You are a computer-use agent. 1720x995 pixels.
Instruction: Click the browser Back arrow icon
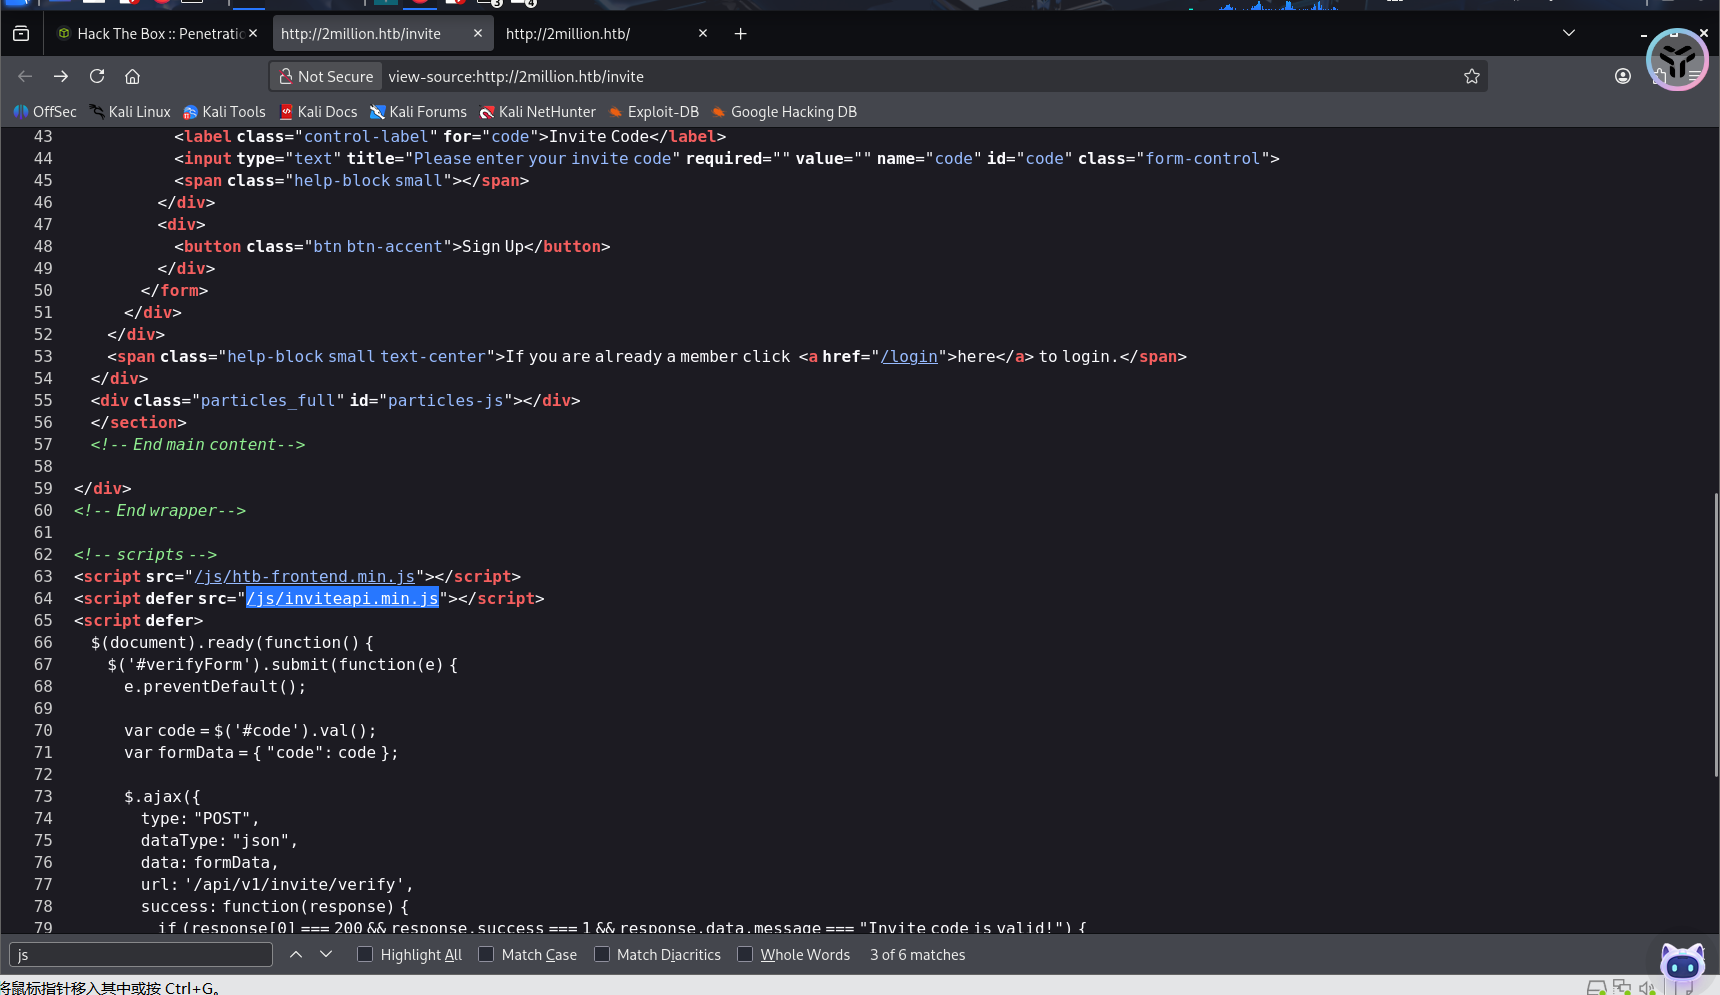(x=25, y=76)
